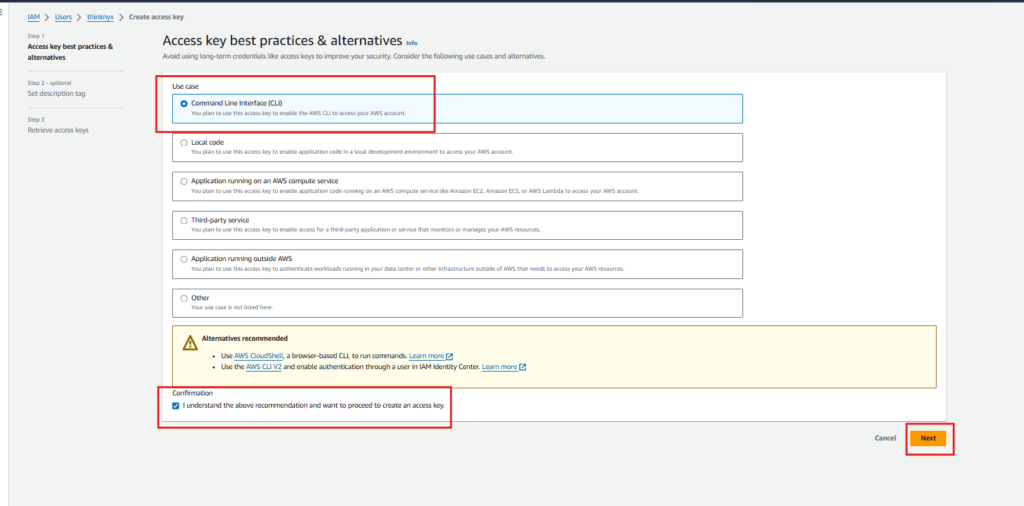Click Learn more after CloudShell recommendation
This screenshot has width=1024, height=506.
click(426, 356)
